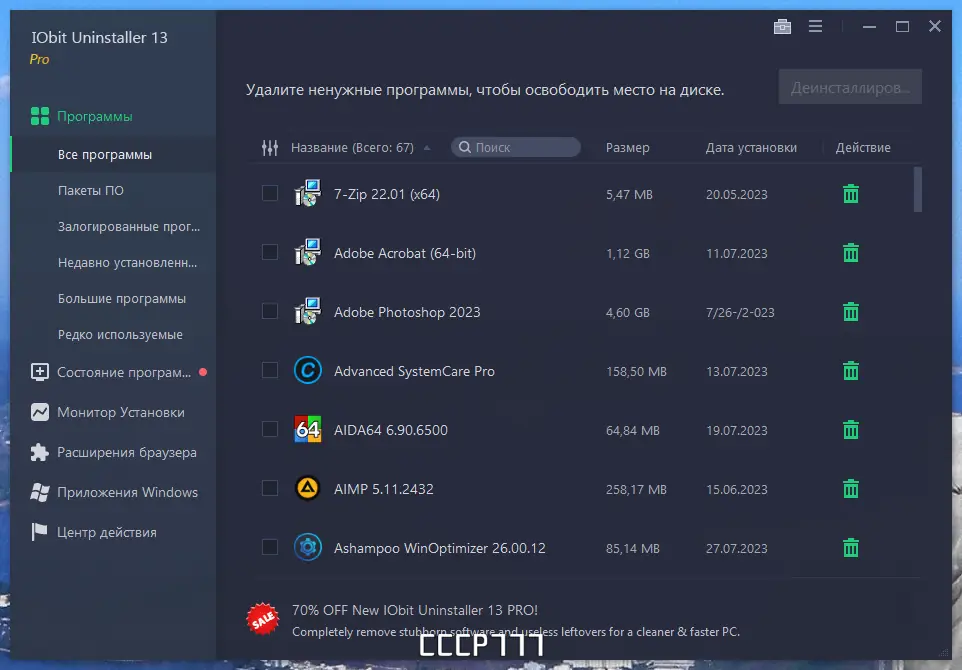Viewport: 962px width, 670px height.
Task: Click the Advanced SystemCare Pro logo icon
Action: [307, 370]
